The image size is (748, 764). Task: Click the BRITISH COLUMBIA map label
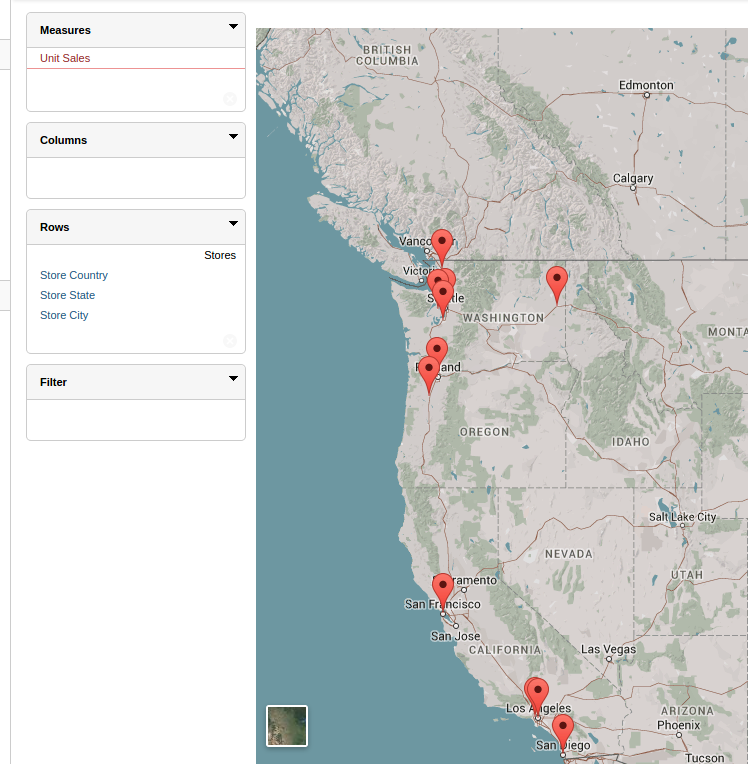387,56
